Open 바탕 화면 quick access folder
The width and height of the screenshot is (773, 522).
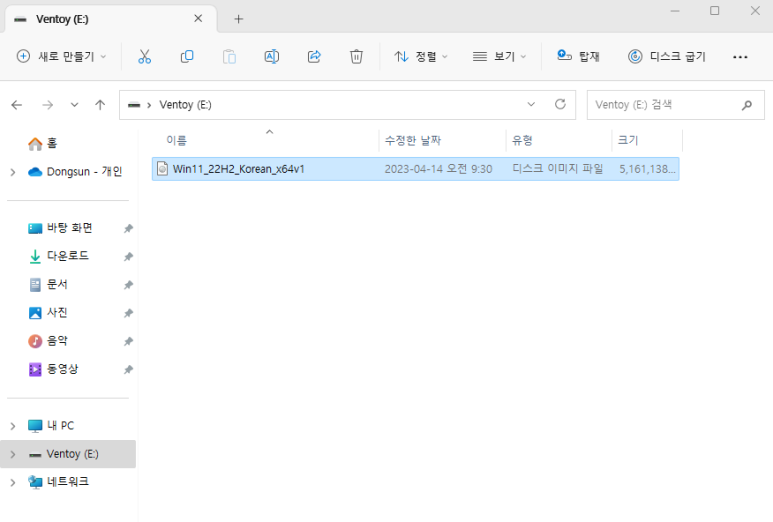[x=60, y=228]
